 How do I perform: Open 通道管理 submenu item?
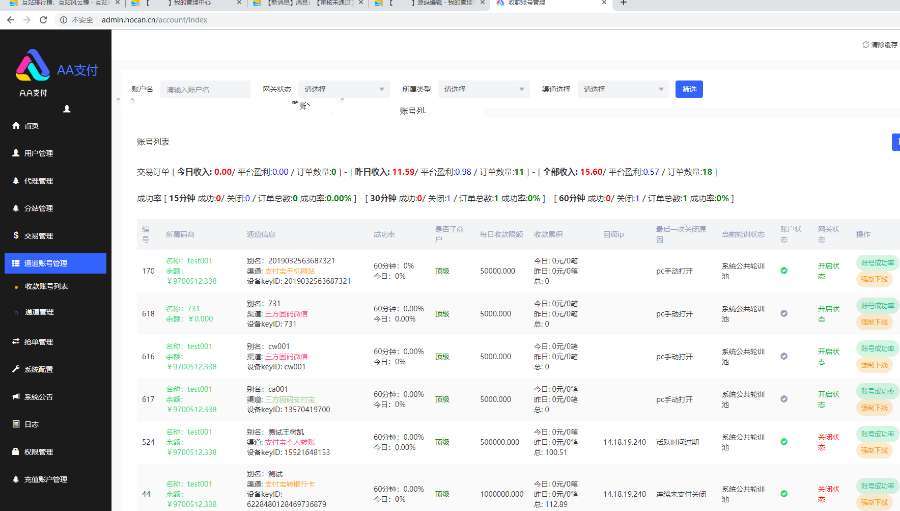40,312
